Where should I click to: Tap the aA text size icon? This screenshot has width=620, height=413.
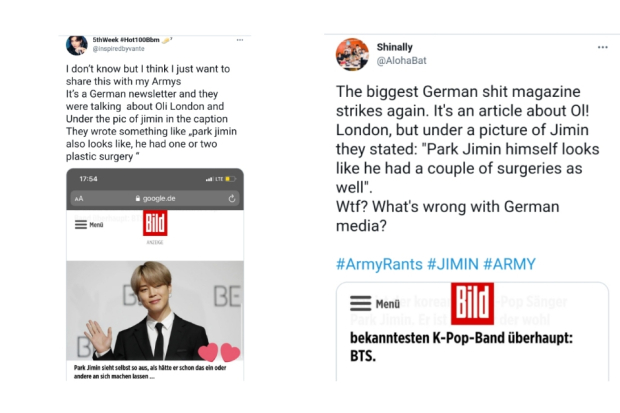click(79, 199)
